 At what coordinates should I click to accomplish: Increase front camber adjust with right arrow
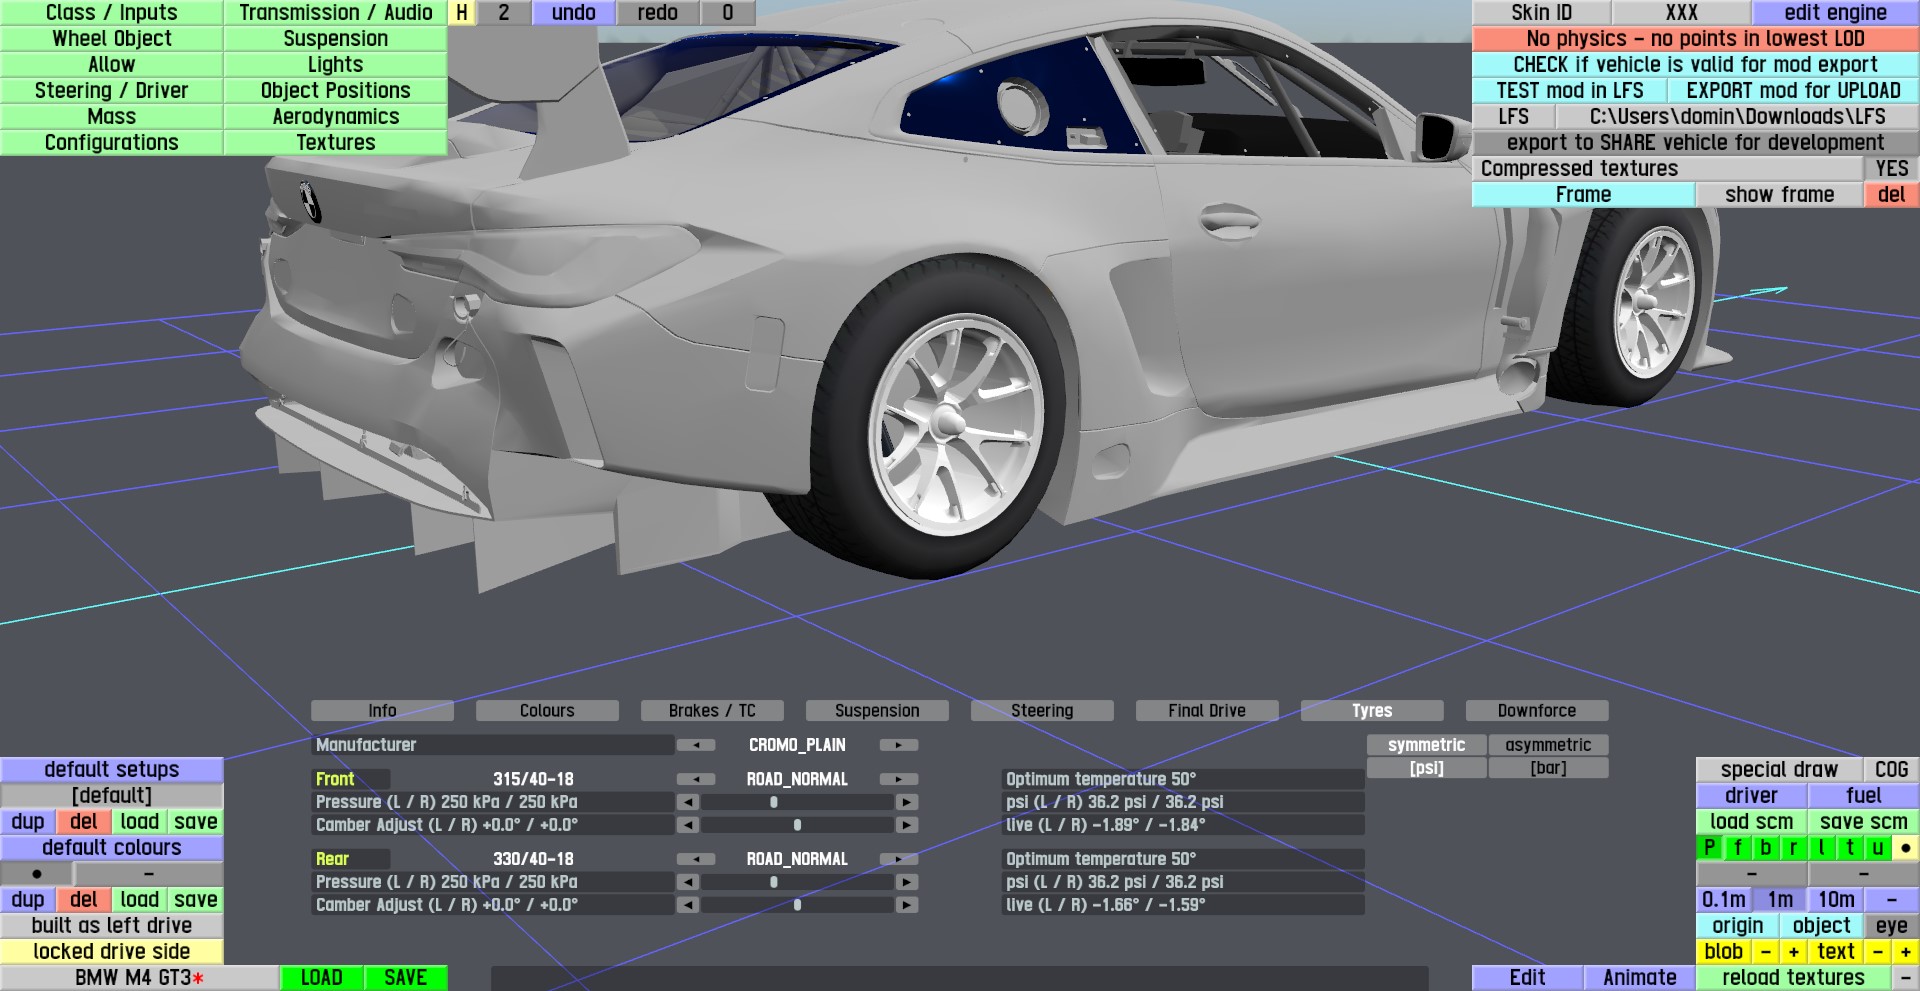pyautogui.click(x=907, y=825)
